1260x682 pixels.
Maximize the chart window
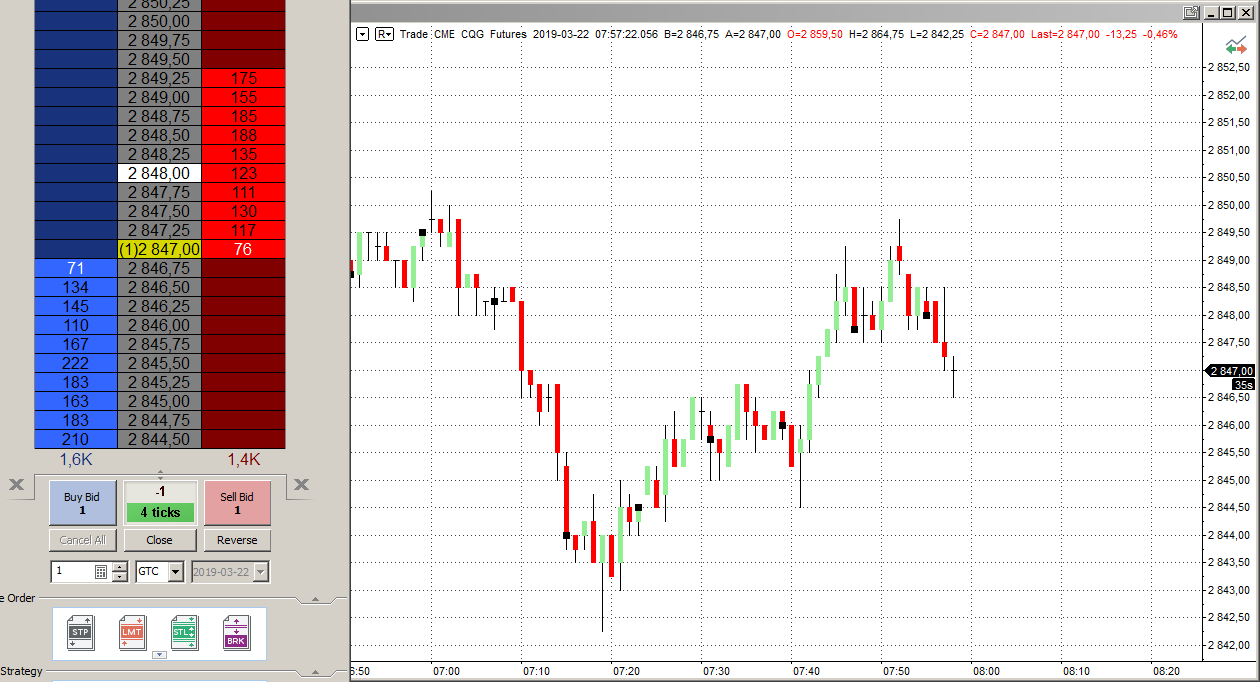click(1228, 12)
